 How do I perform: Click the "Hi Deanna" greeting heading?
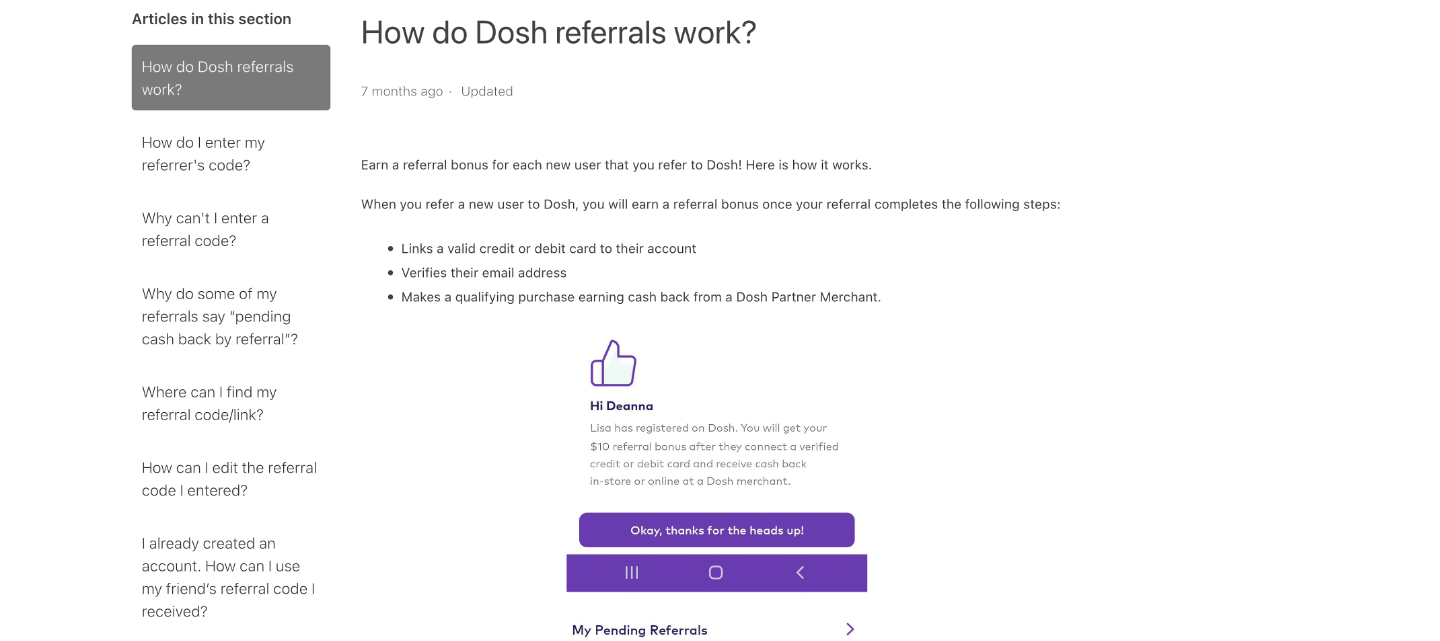(621, 406)
